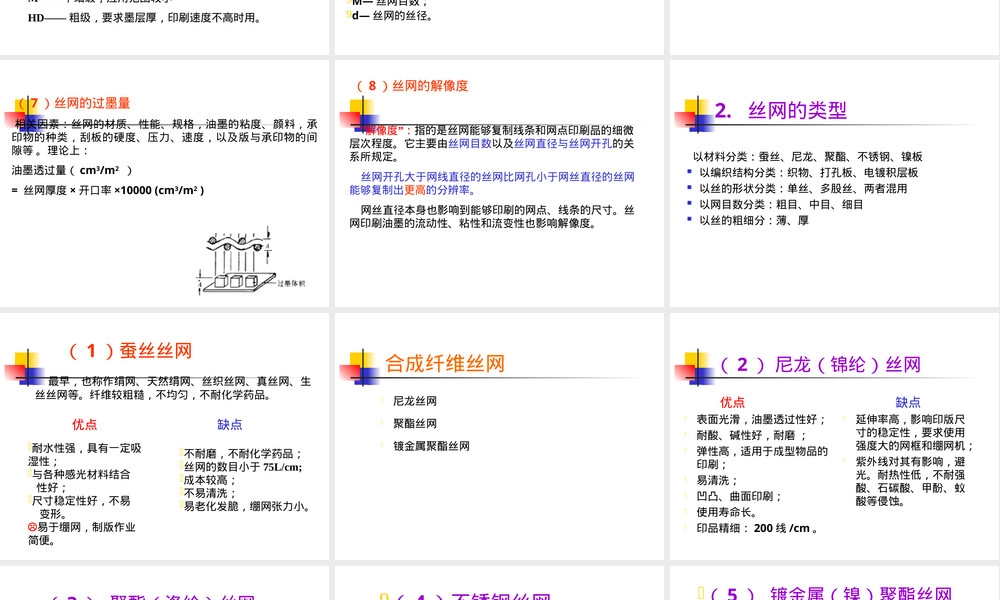The width and height of the screenshot is (1000, 600).
Task: Click the bullet 以编织结构分类：织物、打孔板、电镀积层板
Action: [x=808, y=172]
